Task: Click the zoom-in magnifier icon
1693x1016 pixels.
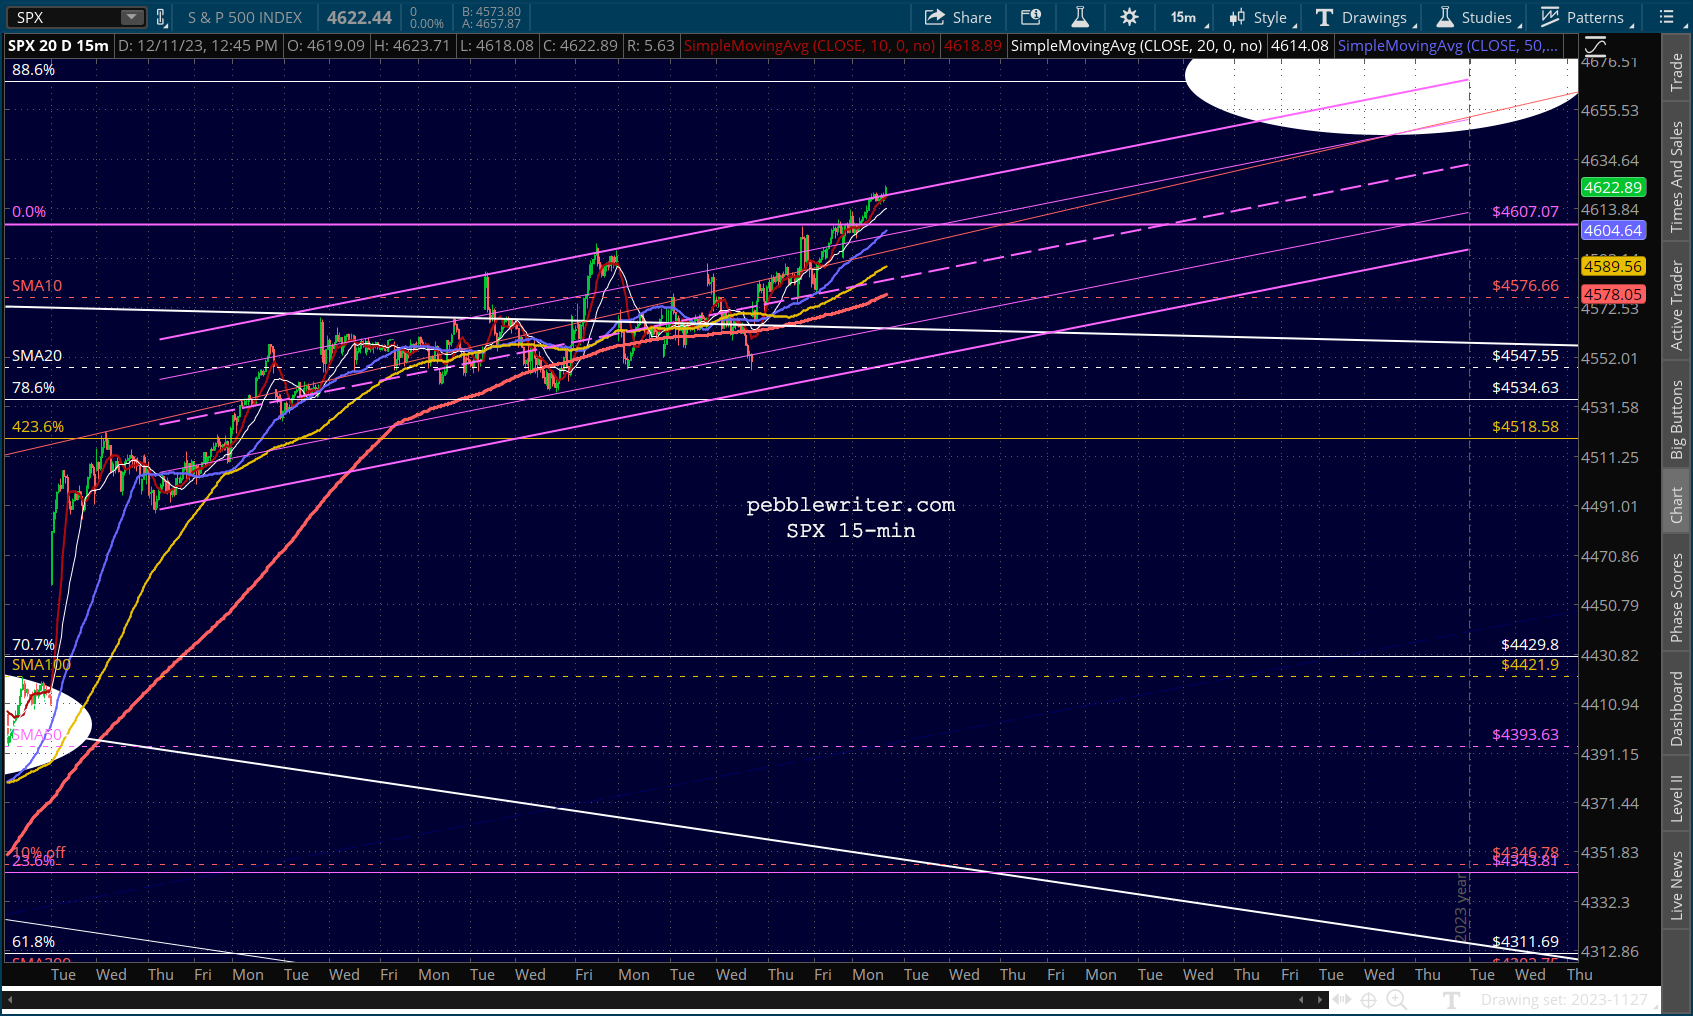Action: [1397, 1000]
